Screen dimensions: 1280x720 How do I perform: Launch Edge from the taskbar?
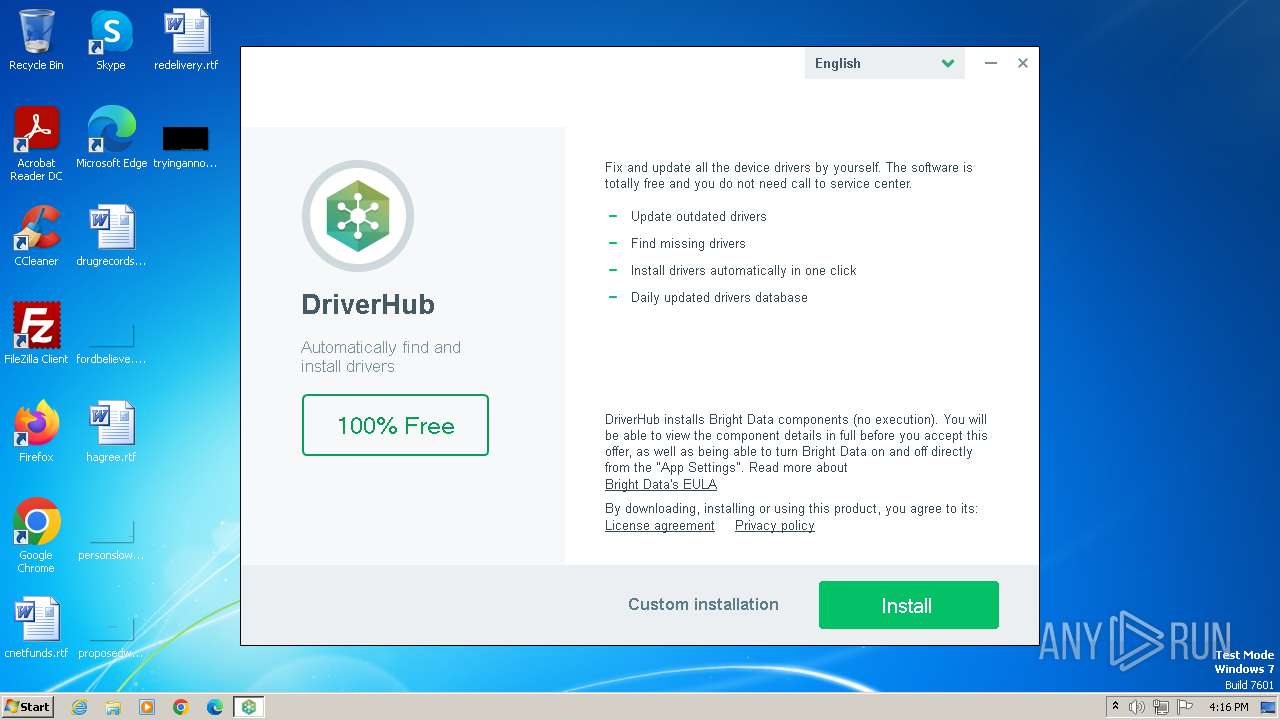click(215, 707)
